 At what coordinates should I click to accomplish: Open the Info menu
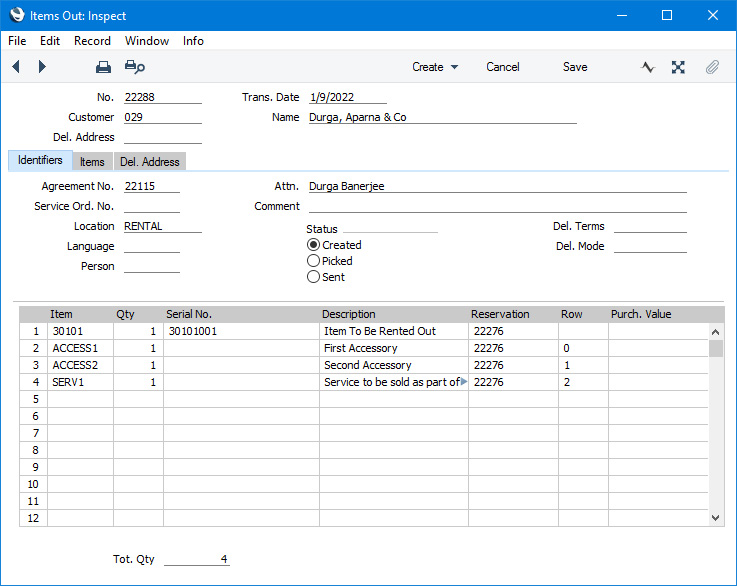point(193,41)
